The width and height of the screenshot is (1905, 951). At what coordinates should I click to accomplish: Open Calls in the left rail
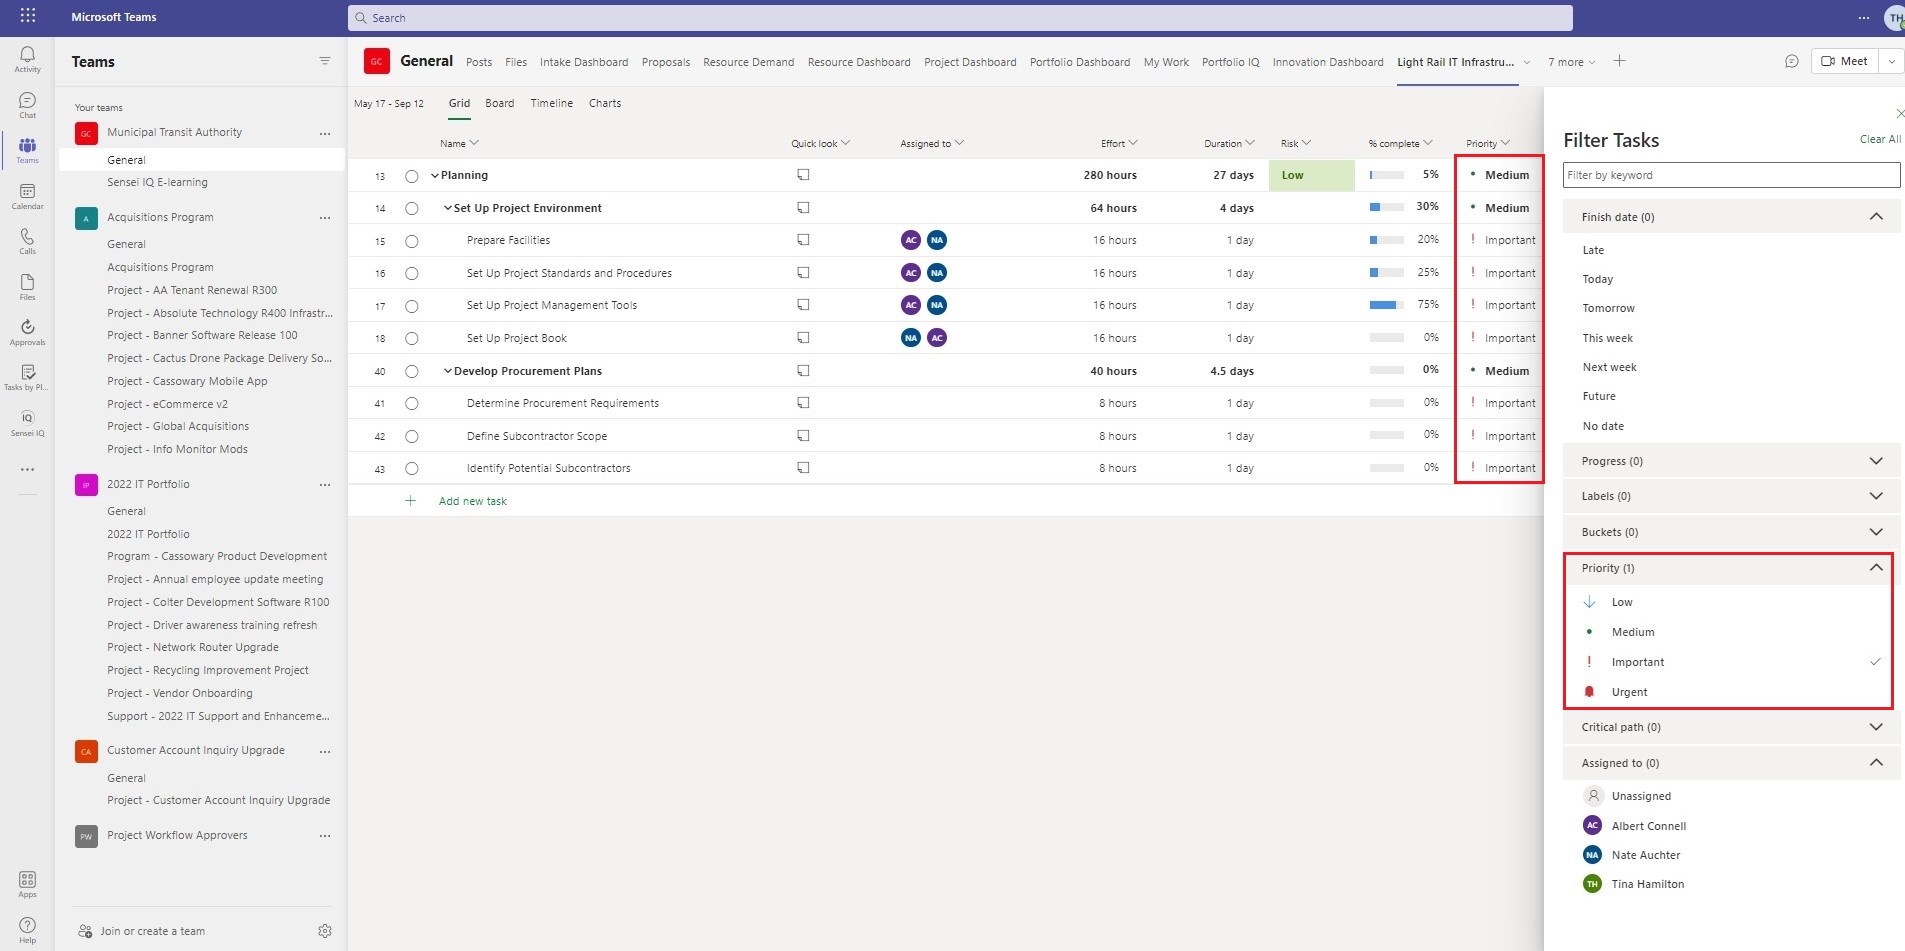[x=27, y=241]
